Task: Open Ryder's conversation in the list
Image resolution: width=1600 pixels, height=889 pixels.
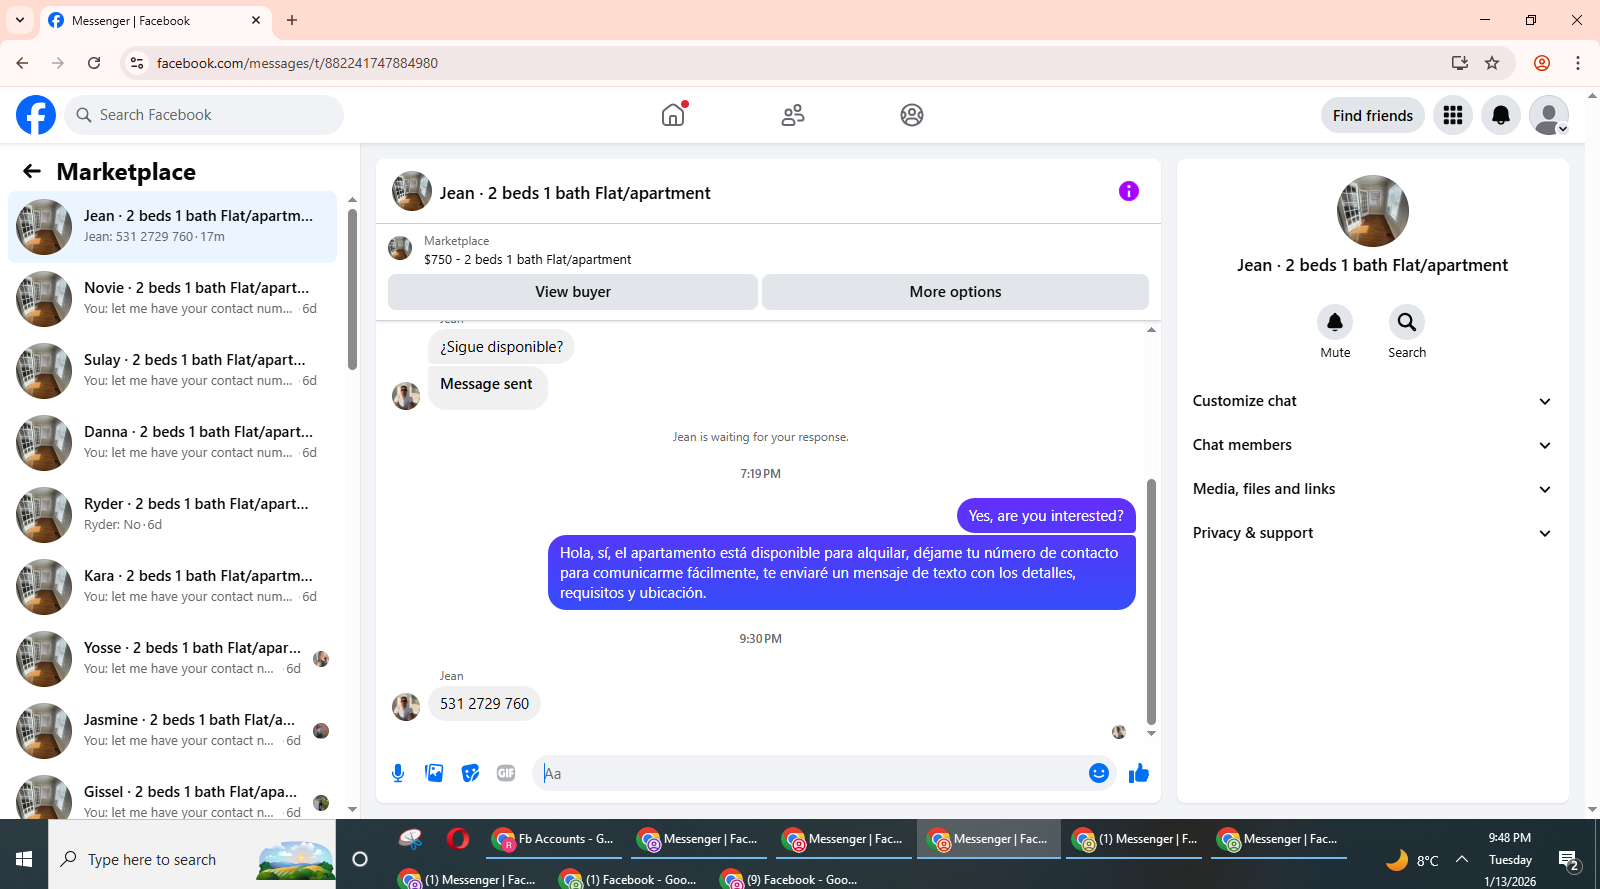Action: pyautogui.click(x=172, y=515)
